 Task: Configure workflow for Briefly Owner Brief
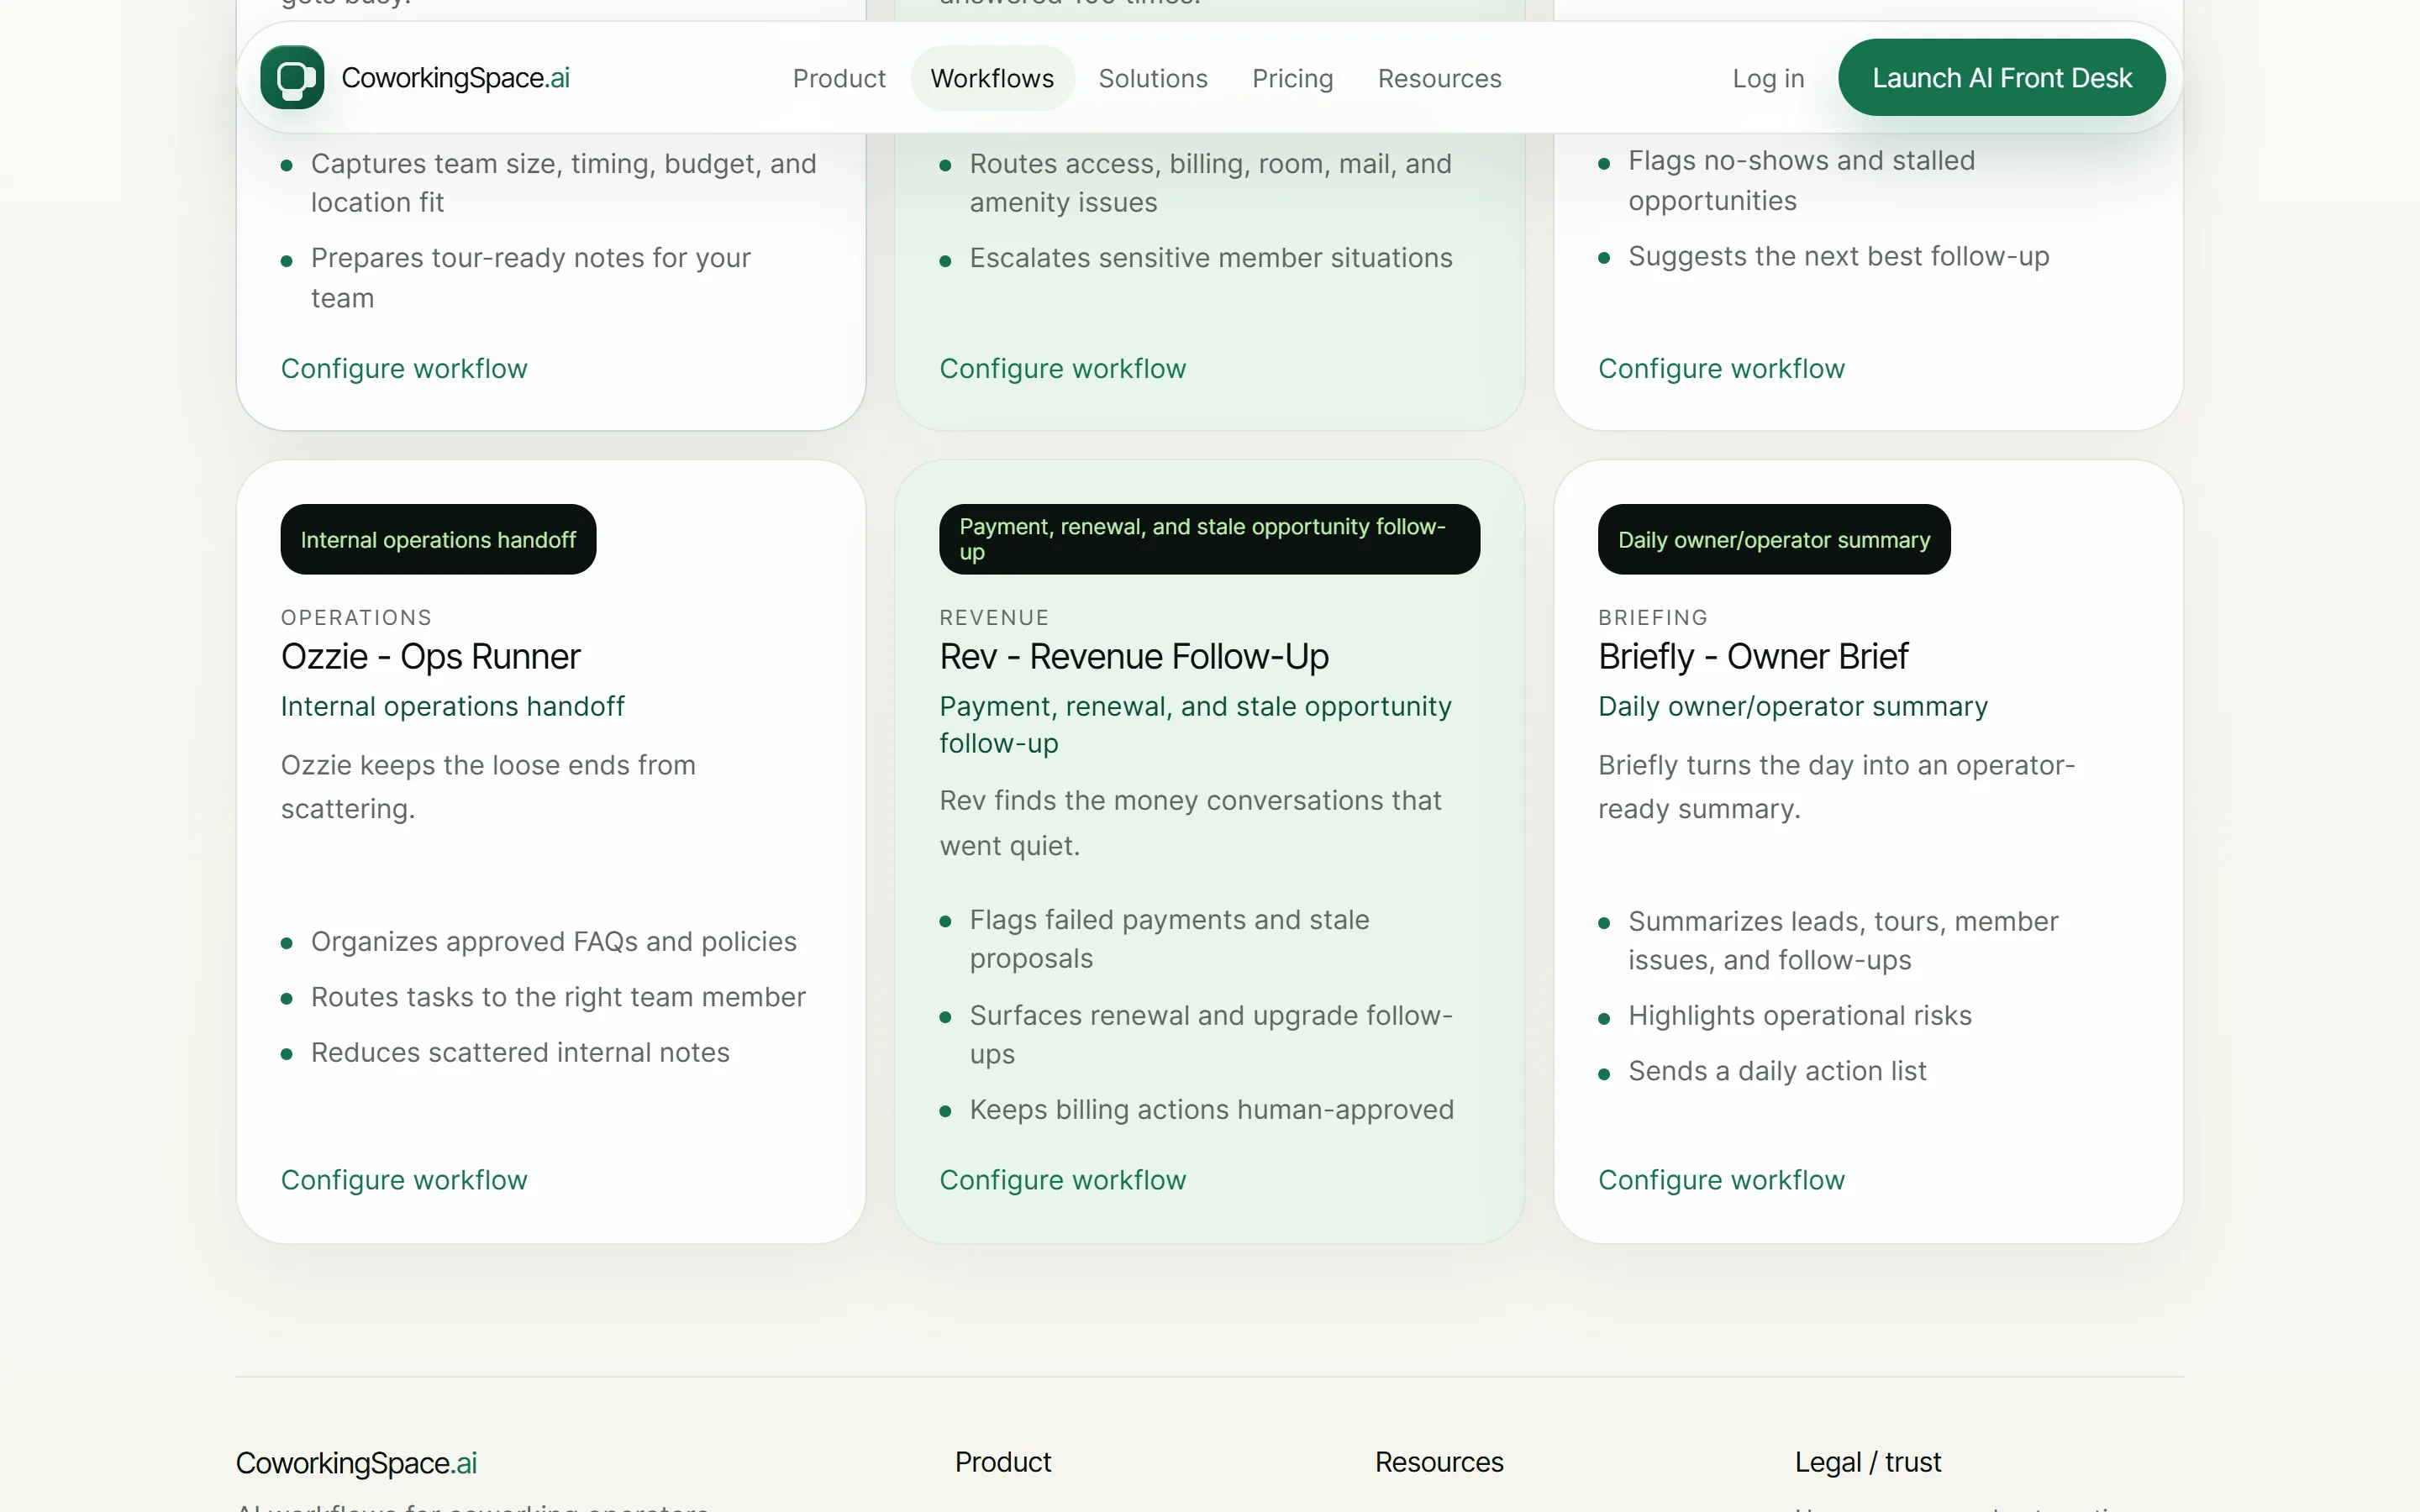(x=1721, y=1180)
